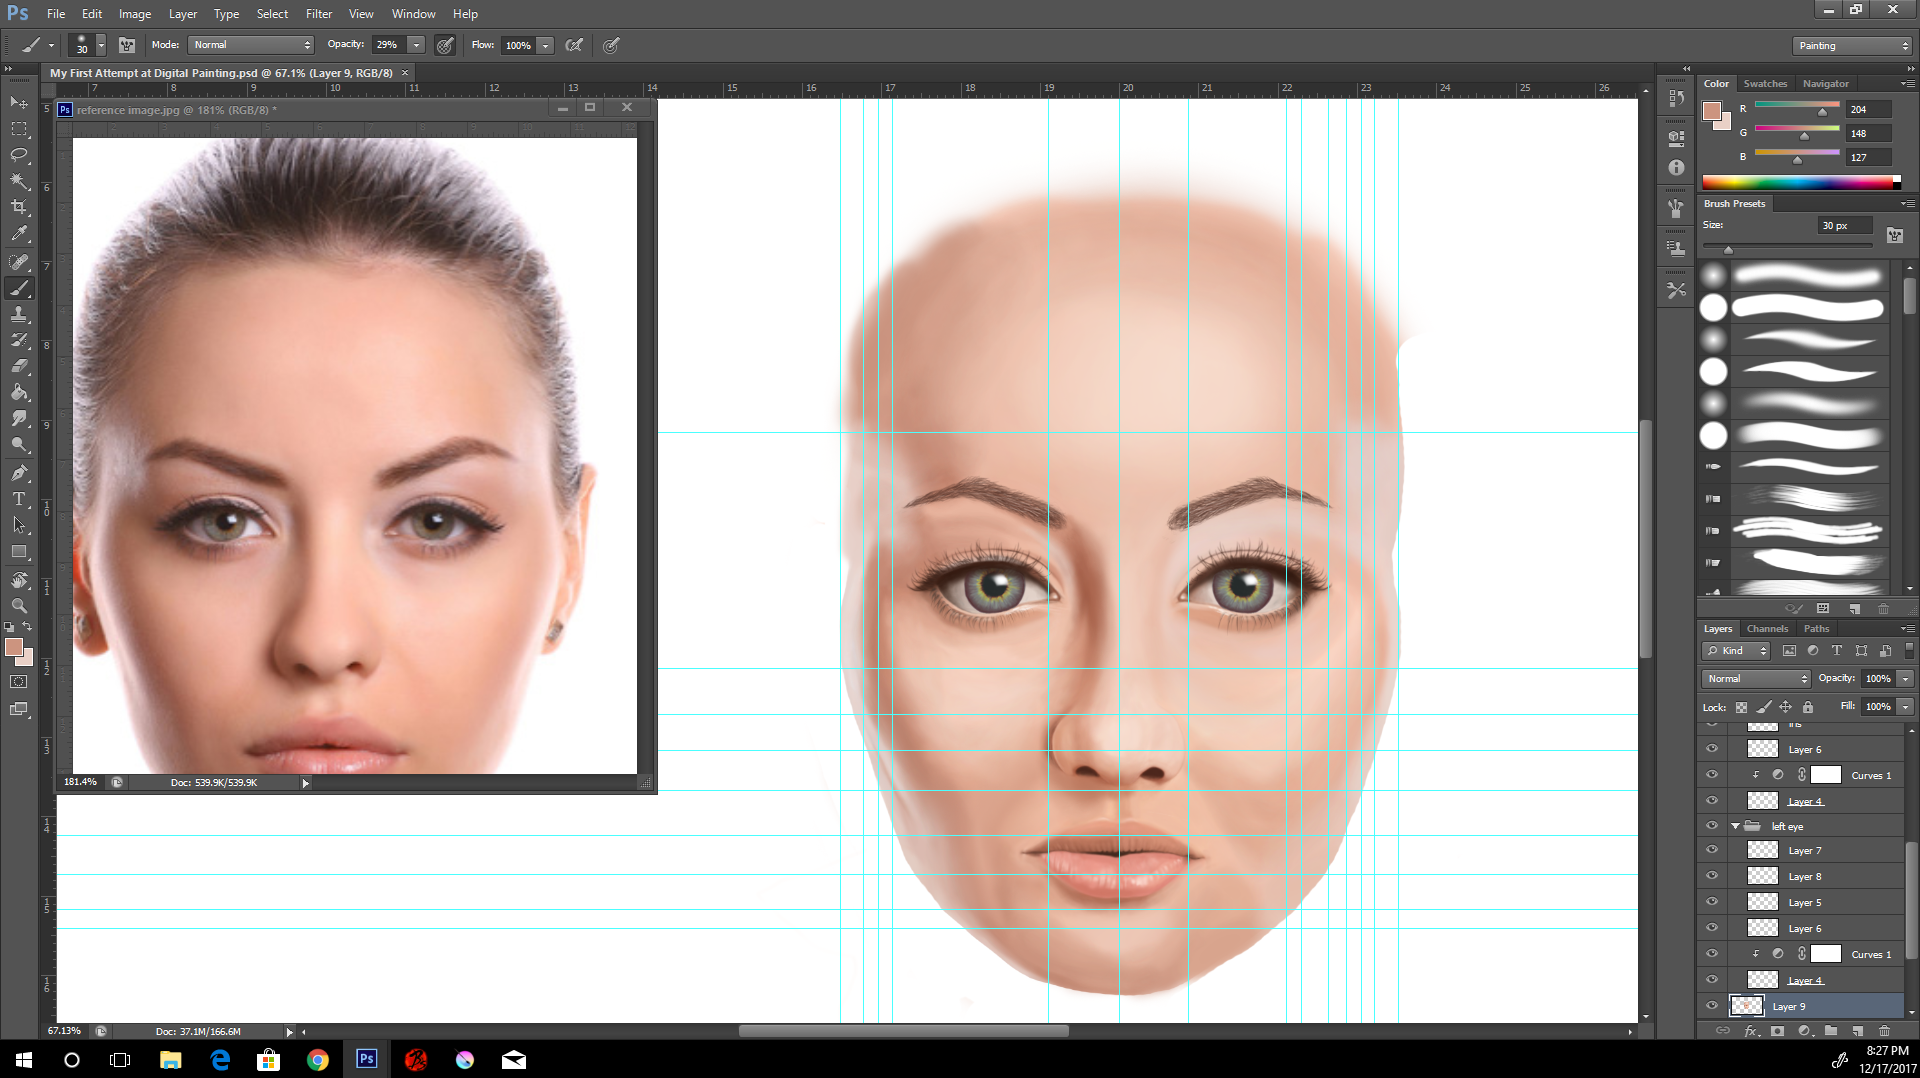The height and width of the screenshot is (1078, 1920).
Task: Select the Rectangular Marquee tool
Action: pyautogui.click(x=19, y=129)
